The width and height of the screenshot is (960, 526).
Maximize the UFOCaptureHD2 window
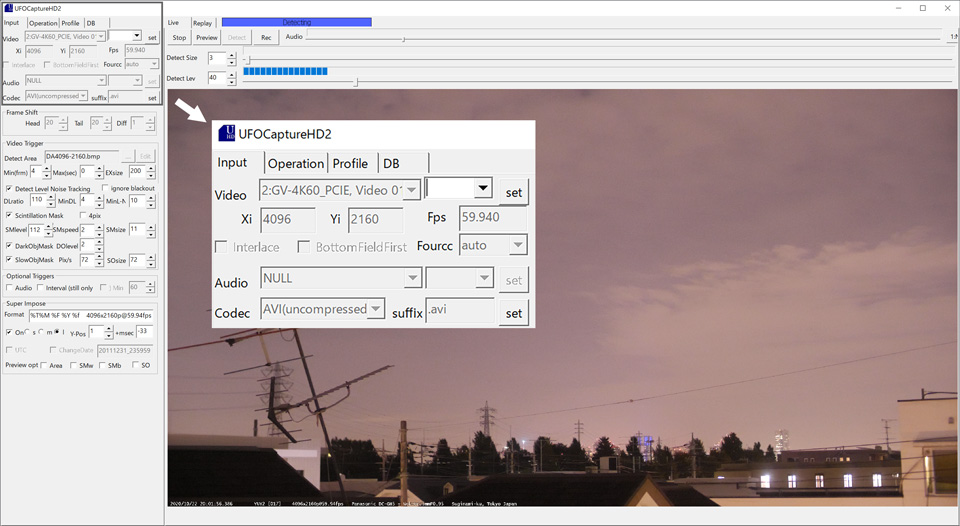tap(923, 8)
